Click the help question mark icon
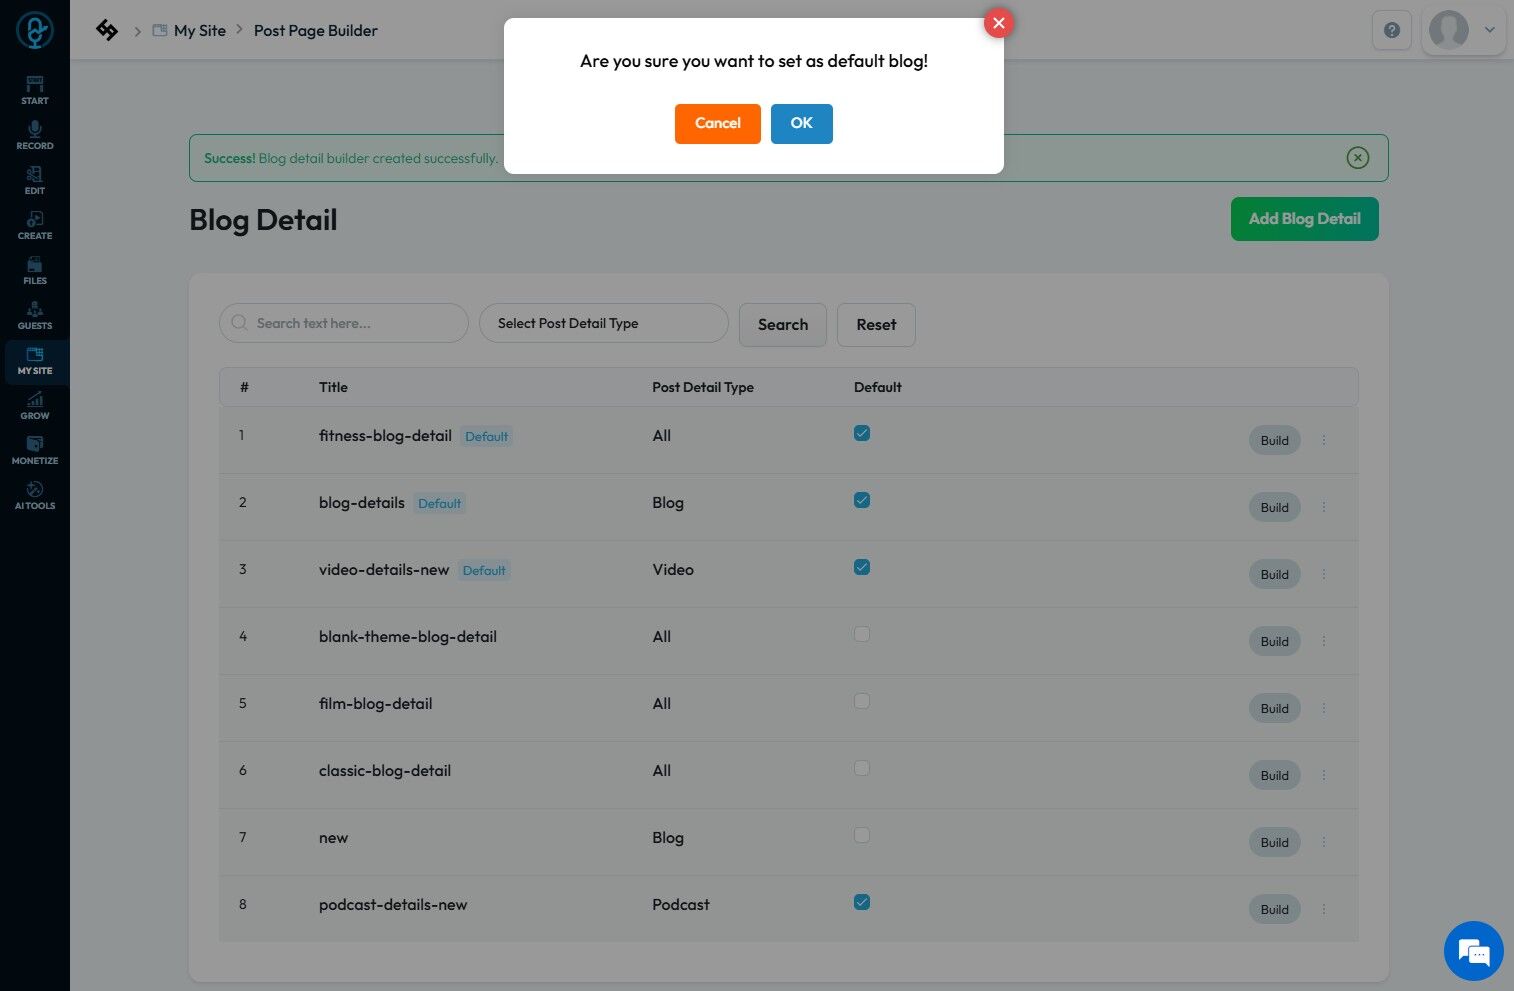 1391,30
